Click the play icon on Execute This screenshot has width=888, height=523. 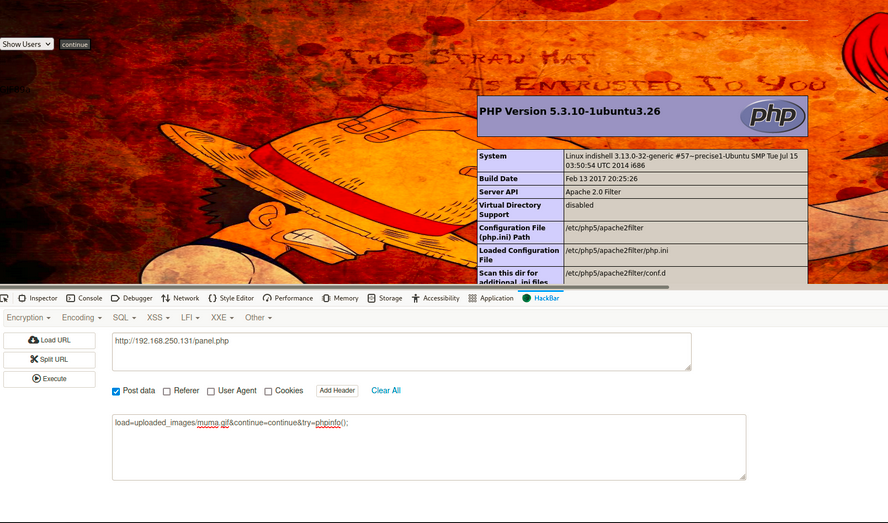[36, 379]
